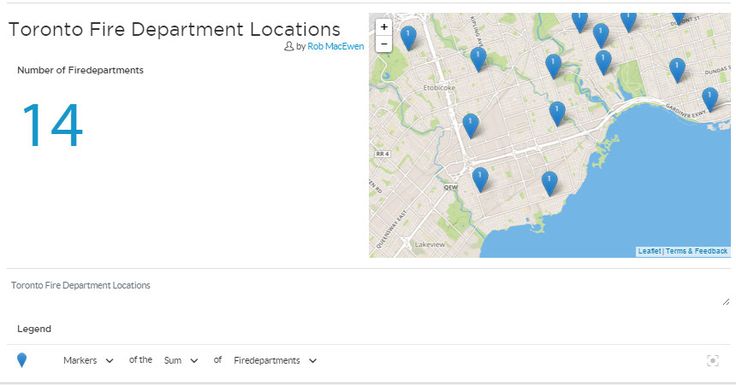The height and width of the screenshot is (385, 736).
Task: Click the Number of Firedepartments label
Action: click(x=80, y=70)
